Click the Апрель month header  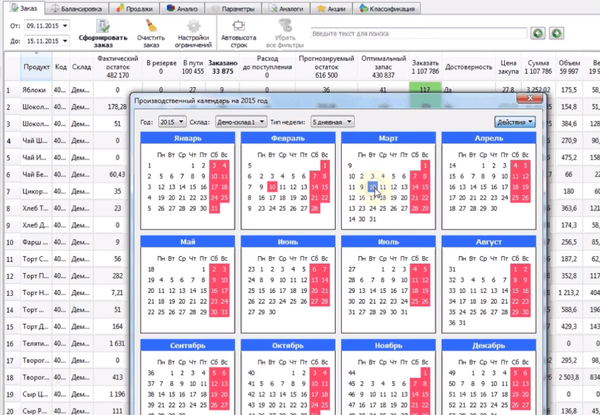tap(489, 138)
